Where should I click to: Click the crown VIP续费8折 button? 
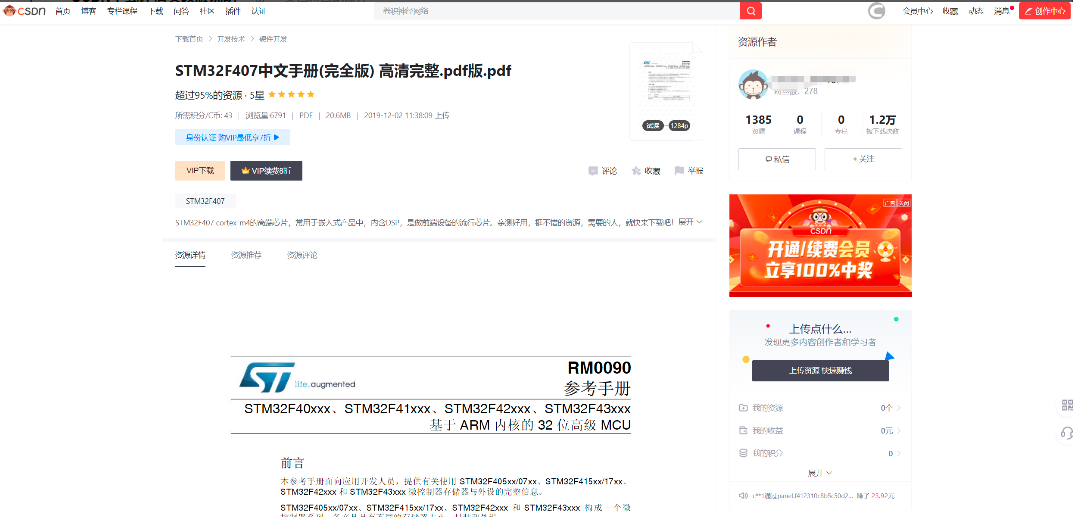[266, 171]
